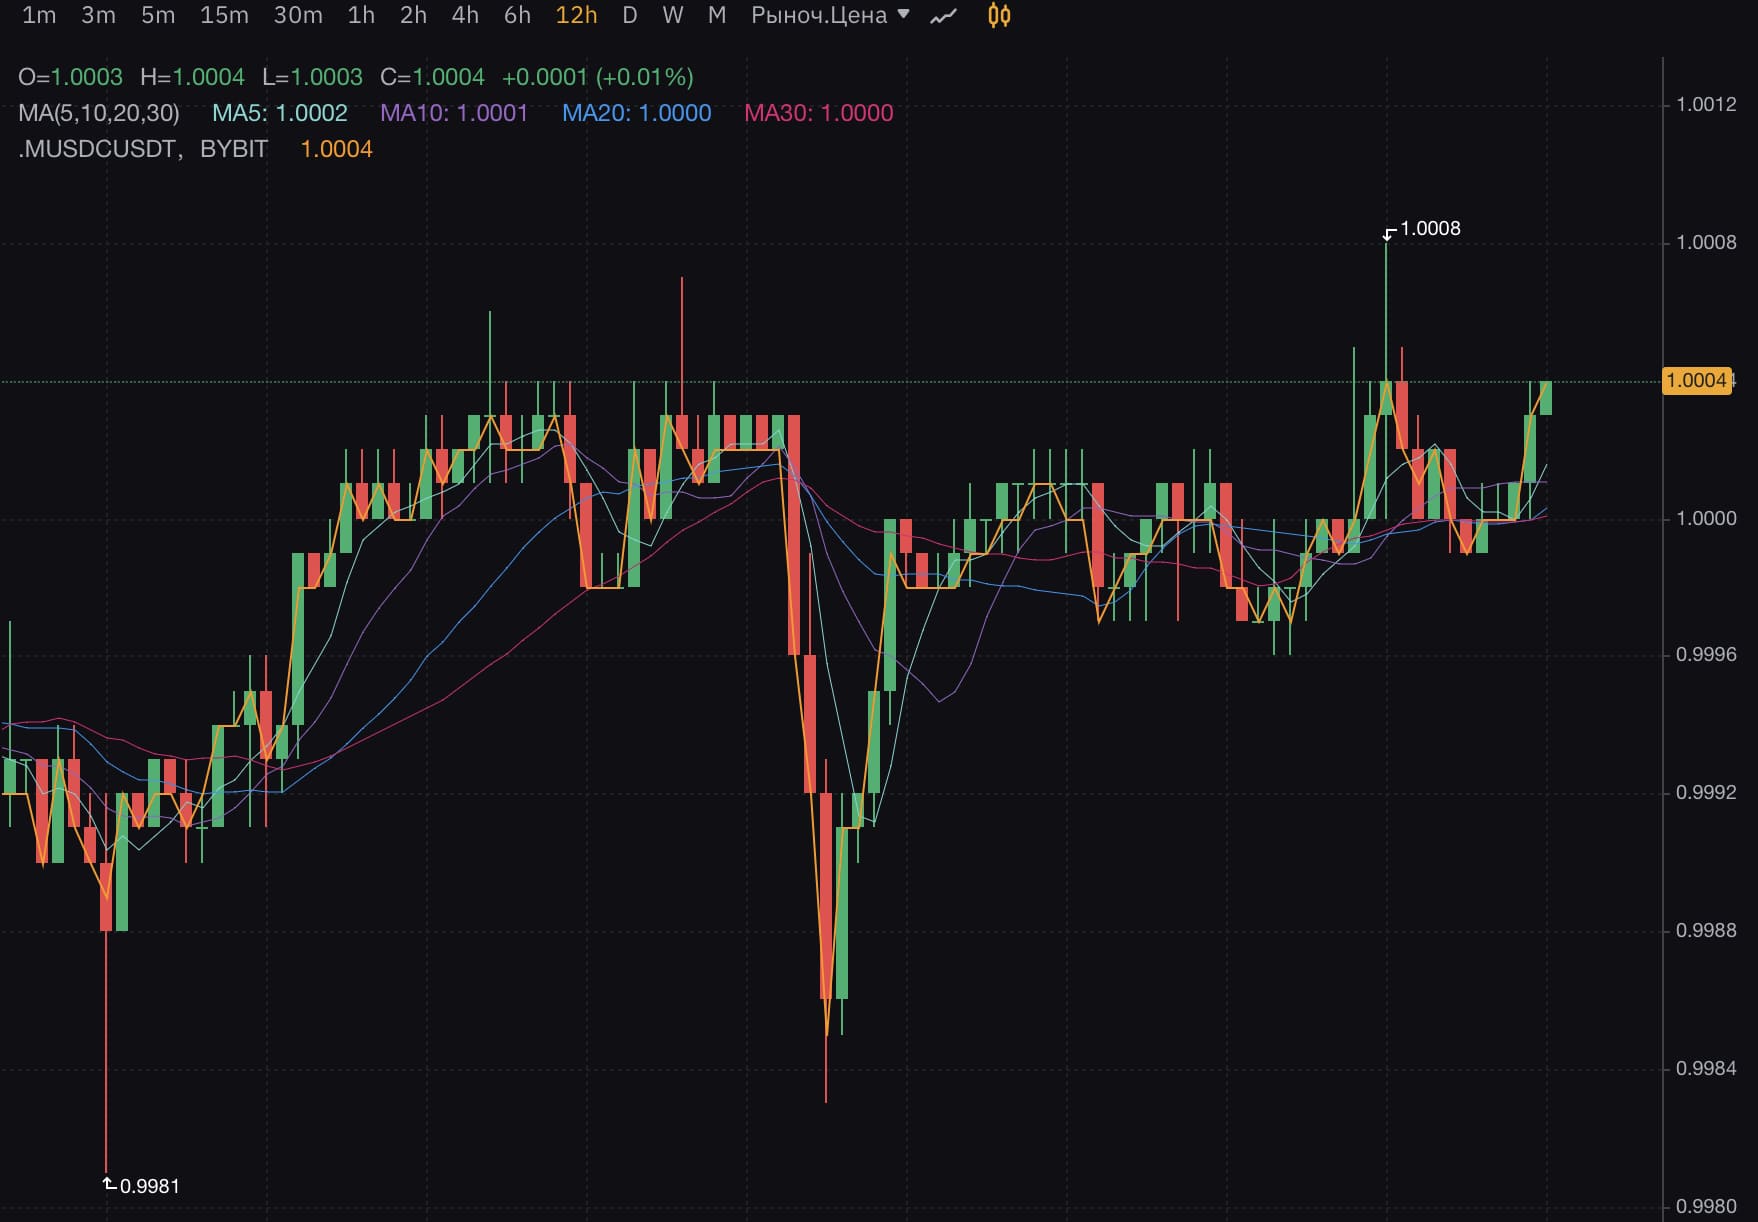Click the 0.9988 price axis label

(1707, 931)
